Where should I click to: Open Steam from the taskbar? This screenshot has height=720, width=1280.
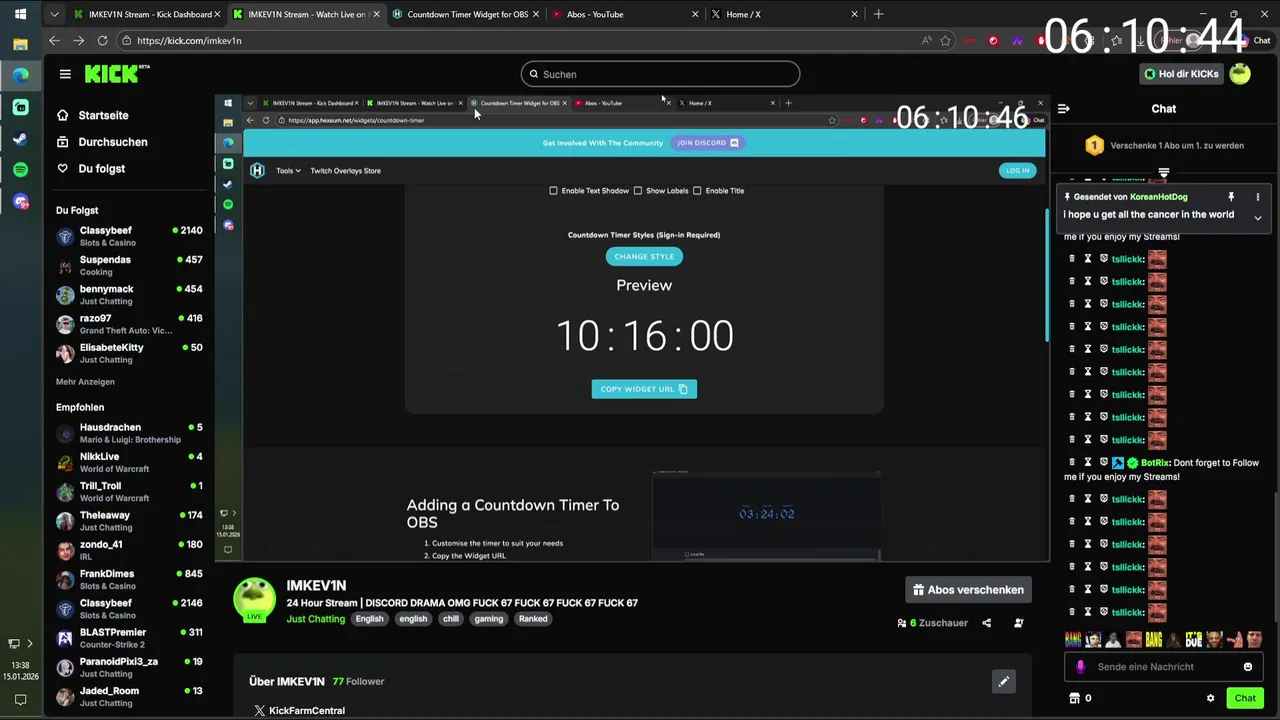tap(20, 139)
